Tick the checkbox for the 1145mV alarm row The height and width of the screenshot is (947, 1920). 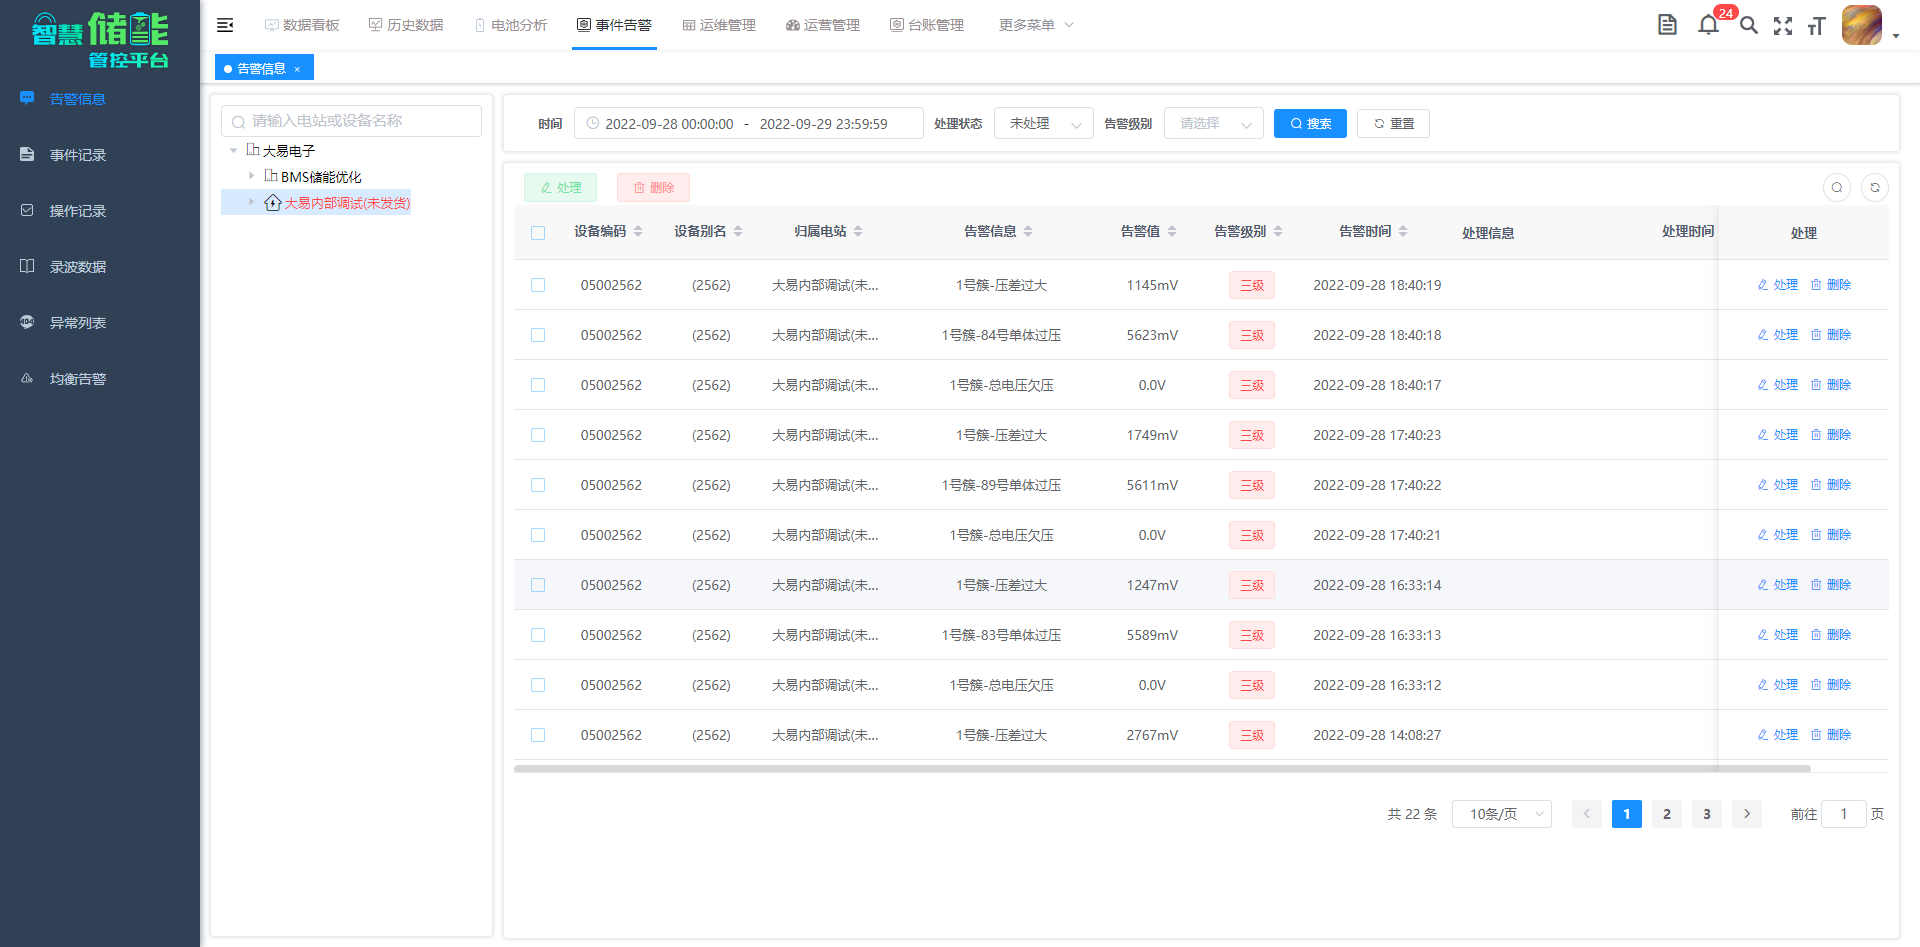coord(538,285)
